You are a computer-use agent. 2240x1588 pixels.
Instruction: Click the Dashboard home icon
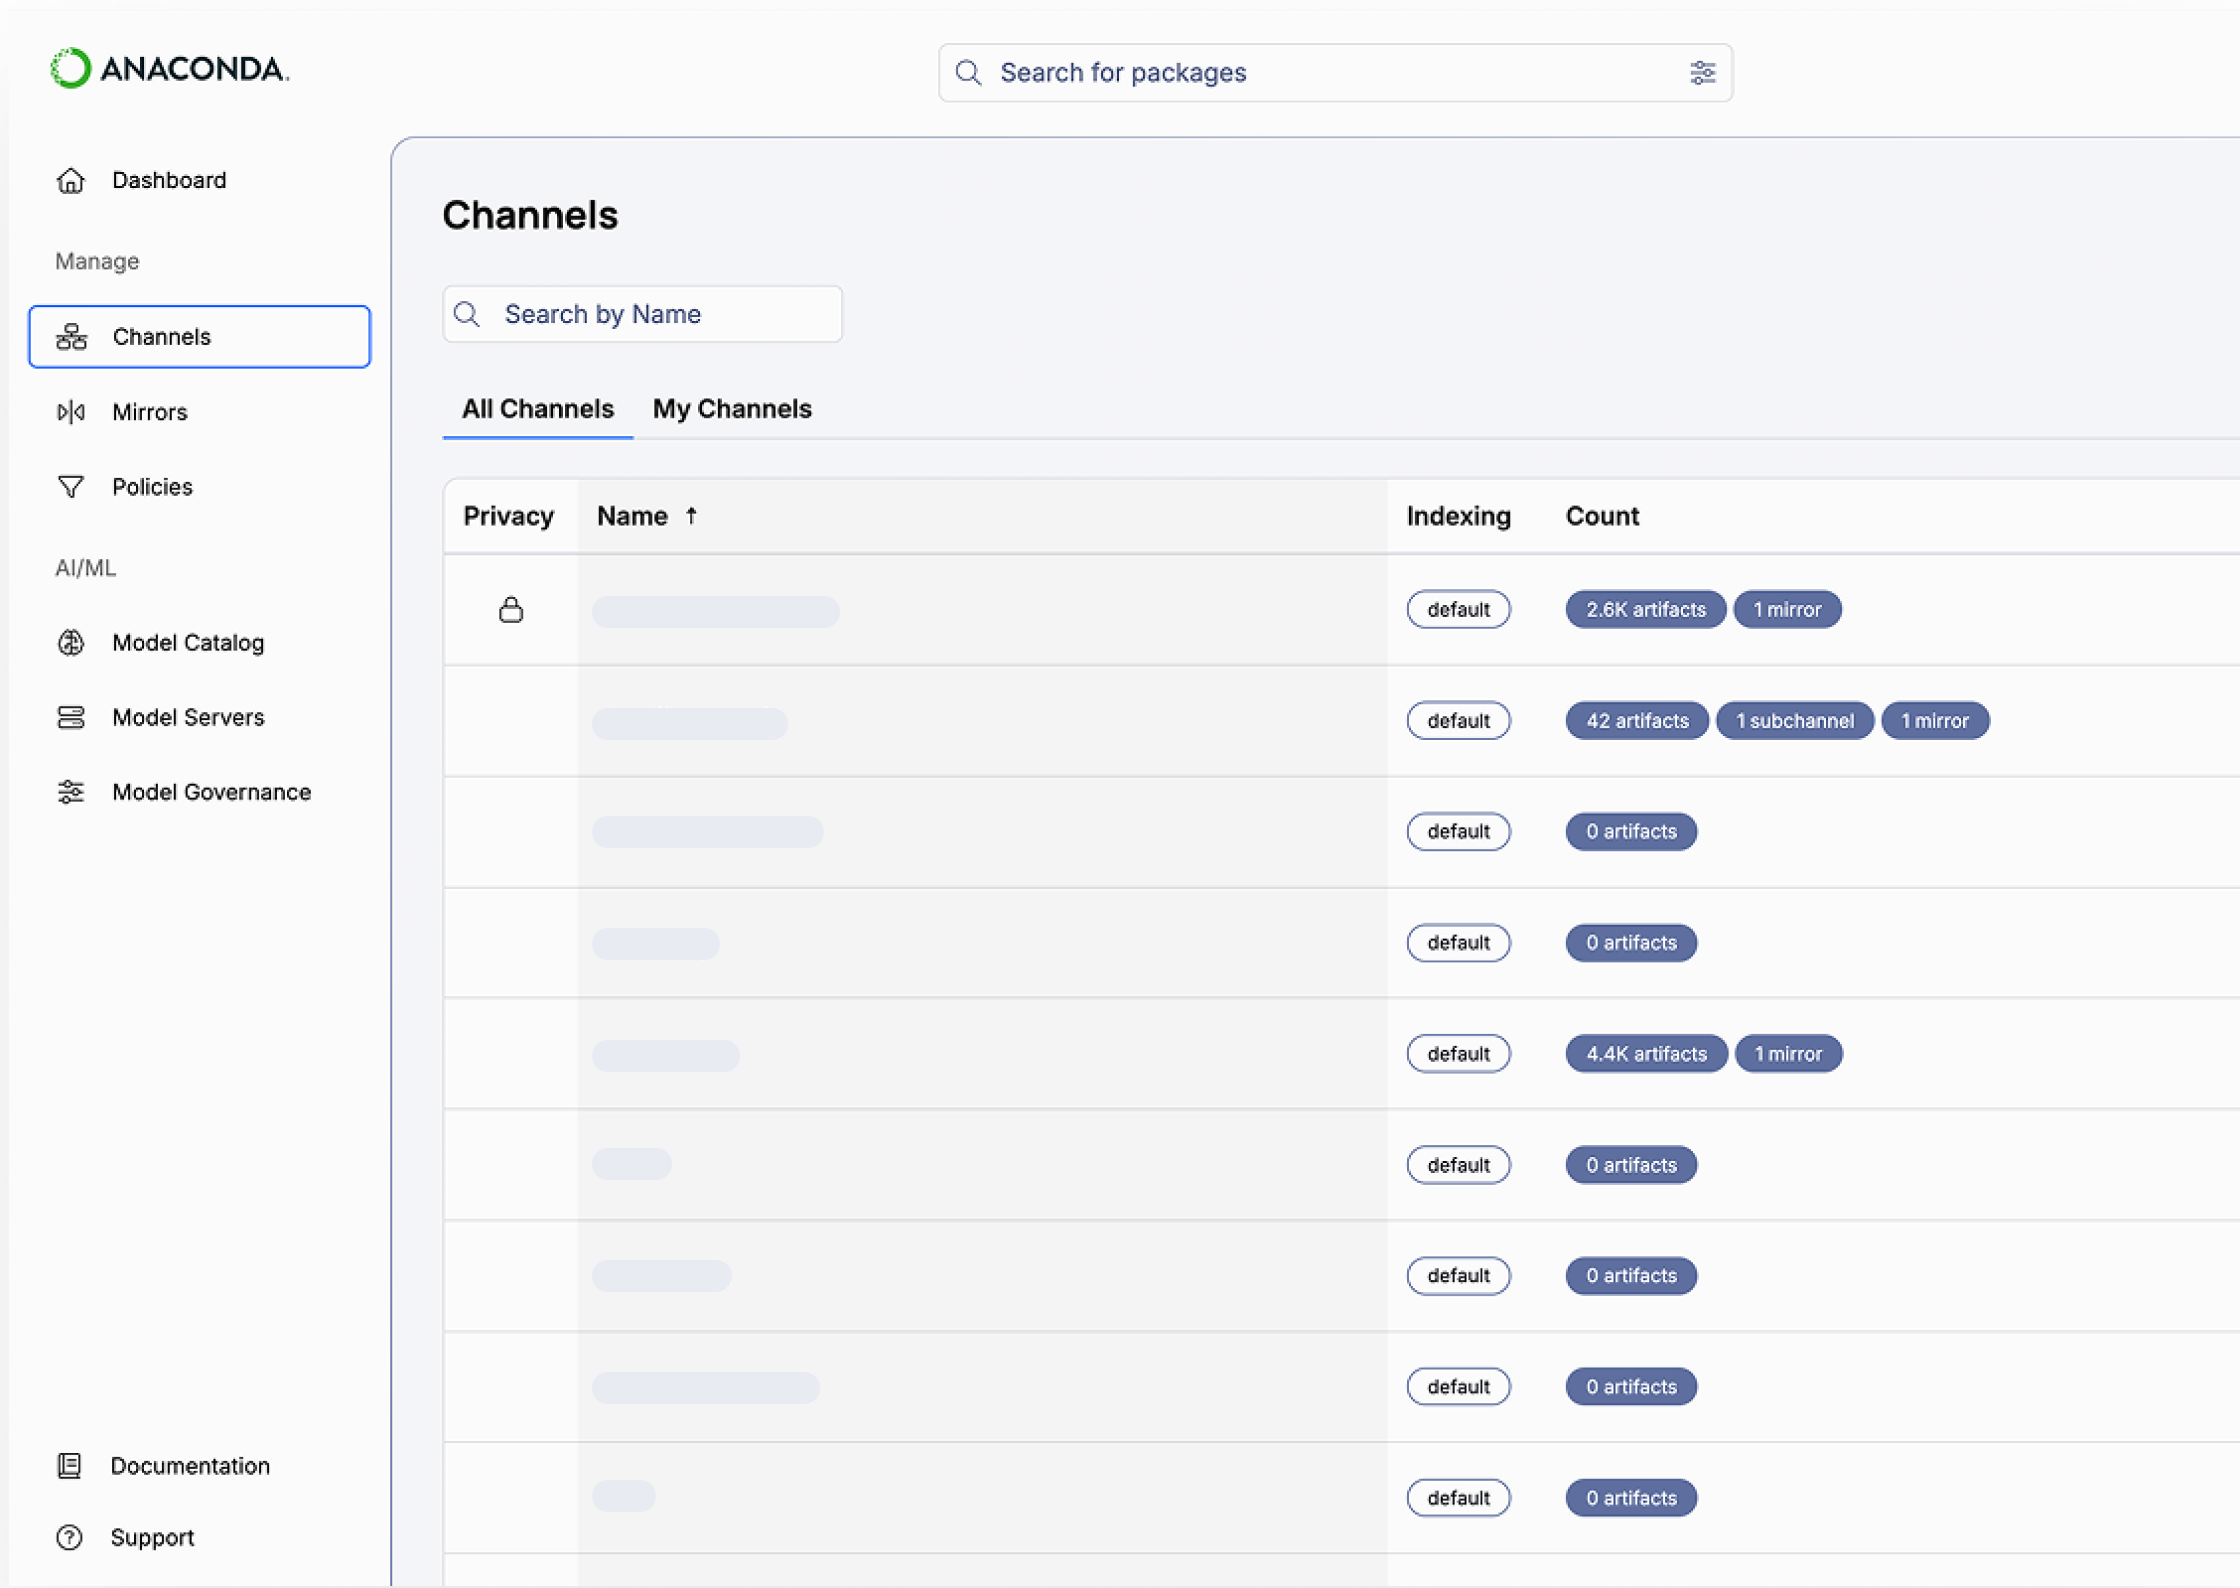point(71,180)
